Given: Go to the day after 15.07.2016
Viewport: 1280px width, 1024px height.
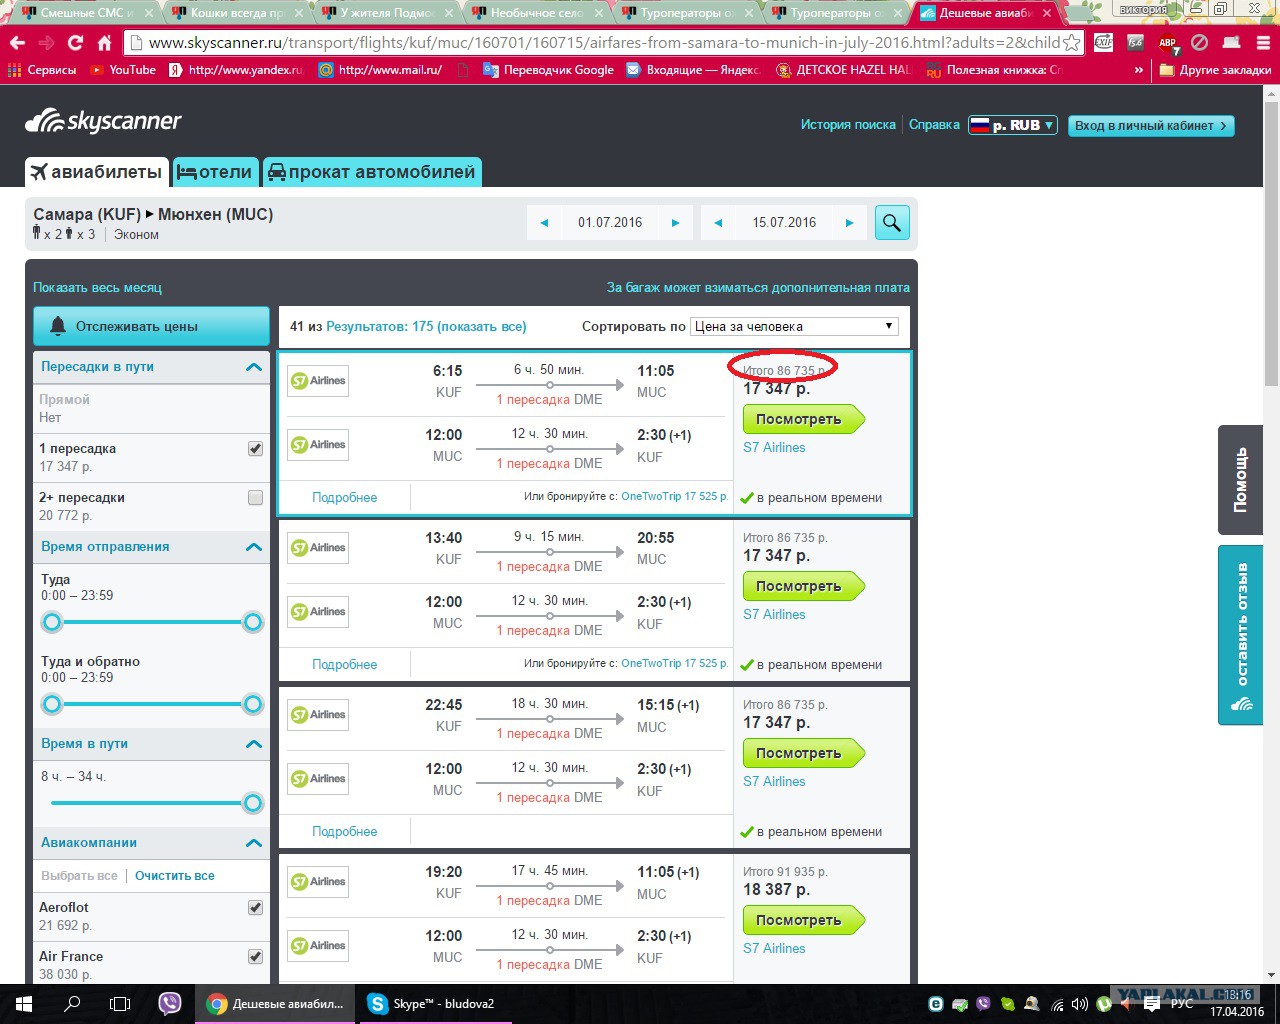Looking at the screenshot, I should pos(849,222).
